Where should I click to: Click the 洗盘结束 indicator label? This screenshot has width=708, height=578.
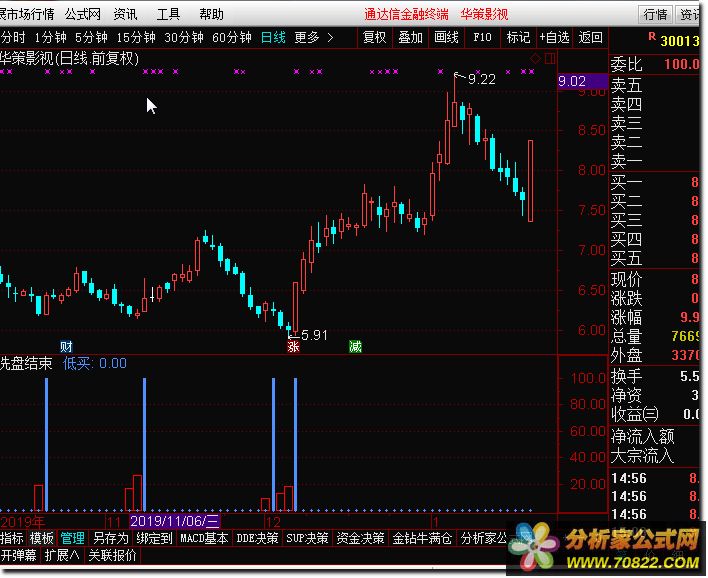point(26,364)
